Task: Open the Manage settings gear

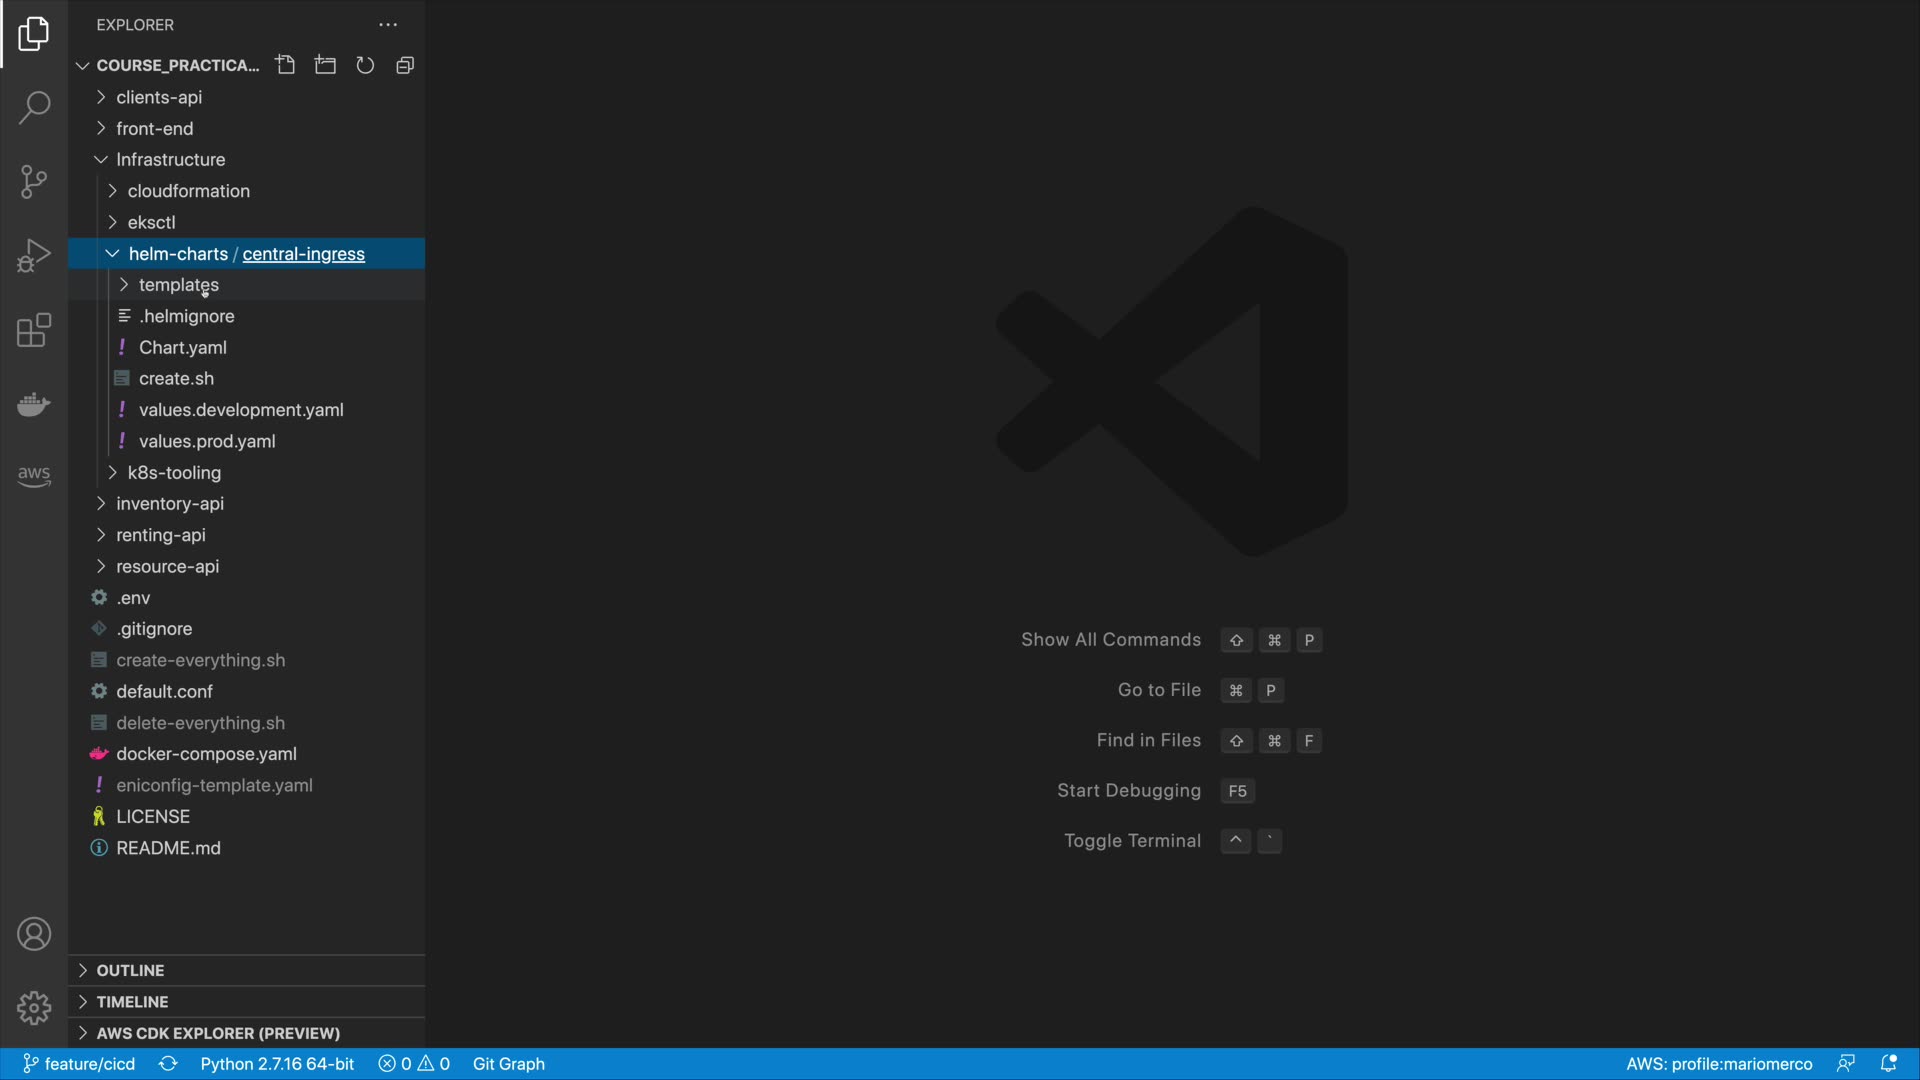Action: (x=34, y=1007)
